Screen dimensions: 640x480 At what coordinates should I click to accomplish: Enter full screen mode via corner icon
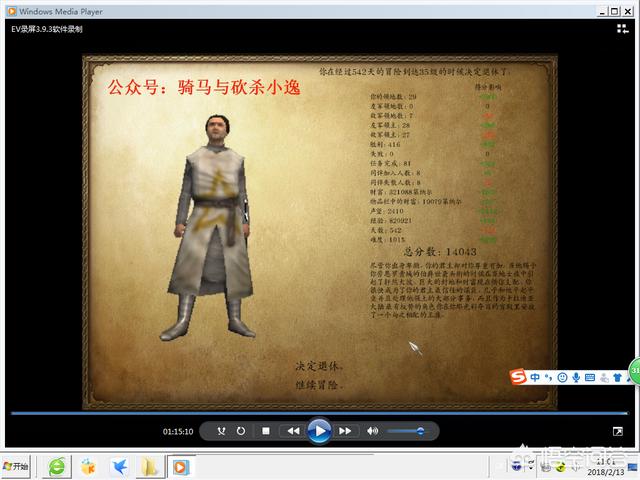(618, 431)
